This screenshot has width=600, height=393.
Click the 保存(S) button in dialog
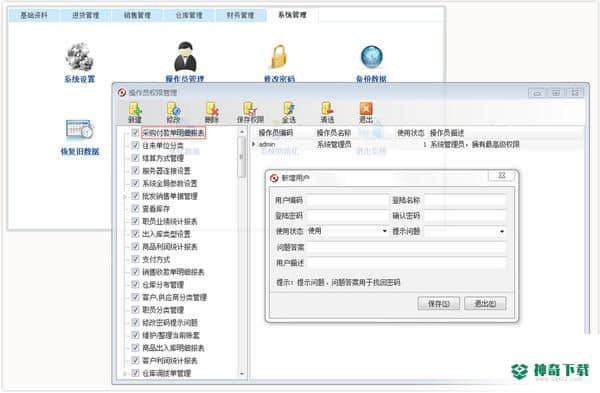pos(439,304)
